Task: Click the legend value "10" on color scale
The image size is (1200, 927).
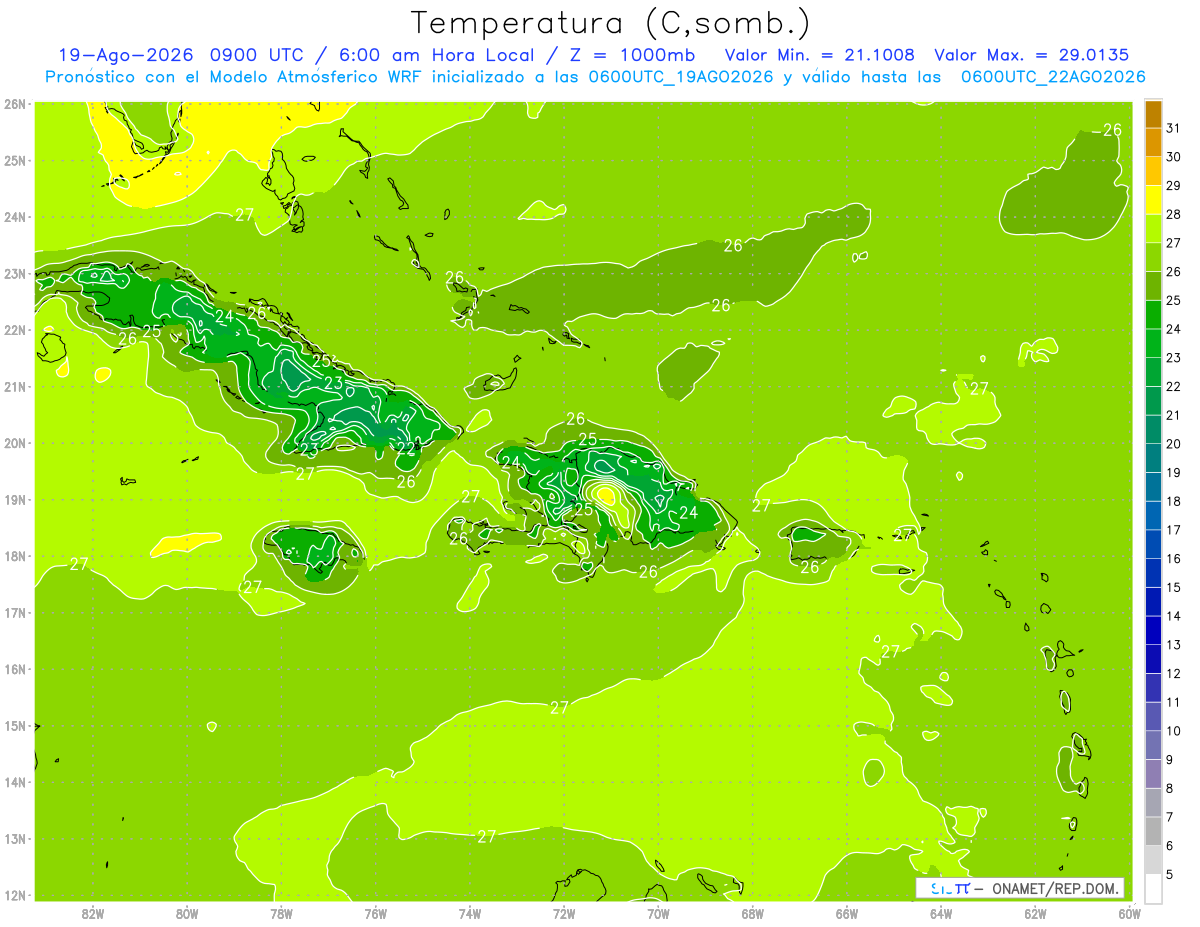Action: pyautogui.click(x=1174, y=731)
